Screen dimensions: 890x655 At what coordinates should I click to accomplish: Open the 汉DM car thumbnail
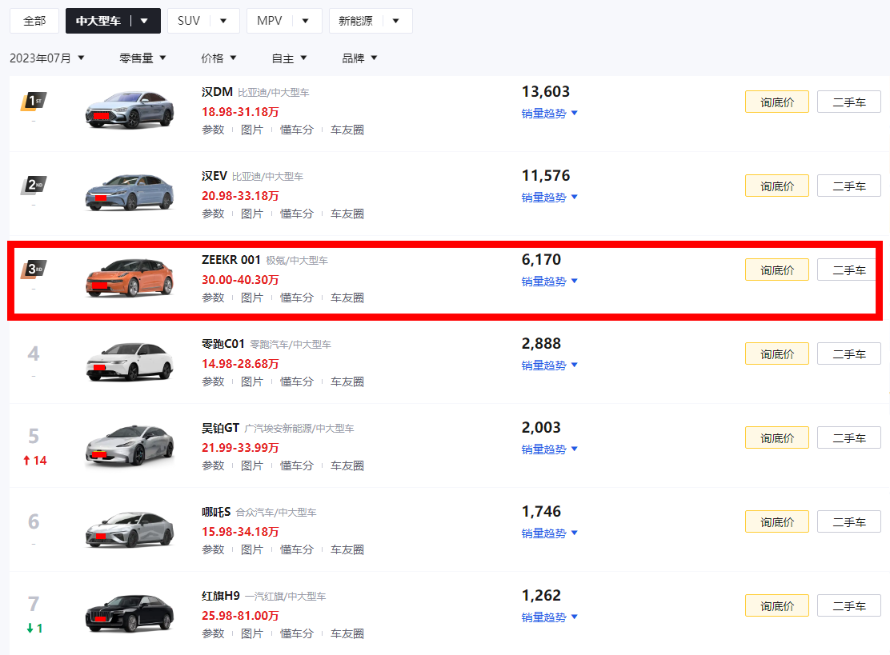tap(129, 110)
